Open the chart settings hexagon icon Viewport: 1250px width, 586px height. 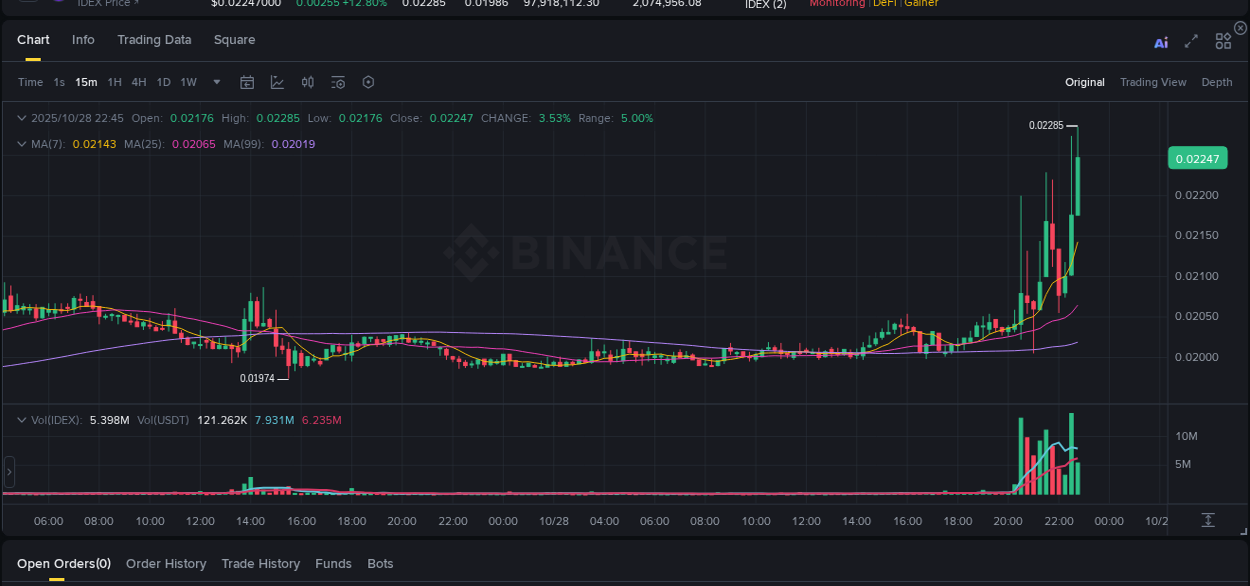(368, 82)
